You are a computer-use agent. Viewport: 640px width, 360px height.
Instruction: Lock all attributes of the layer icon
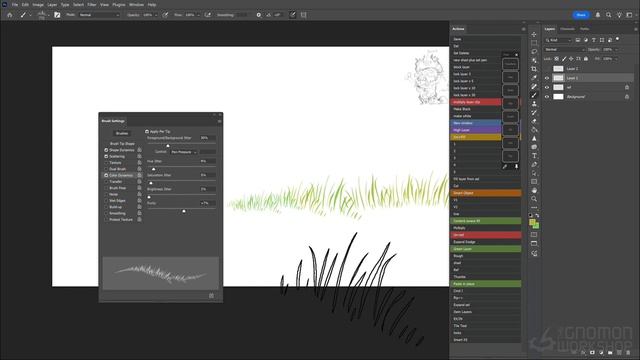click(x=586, y=59)
